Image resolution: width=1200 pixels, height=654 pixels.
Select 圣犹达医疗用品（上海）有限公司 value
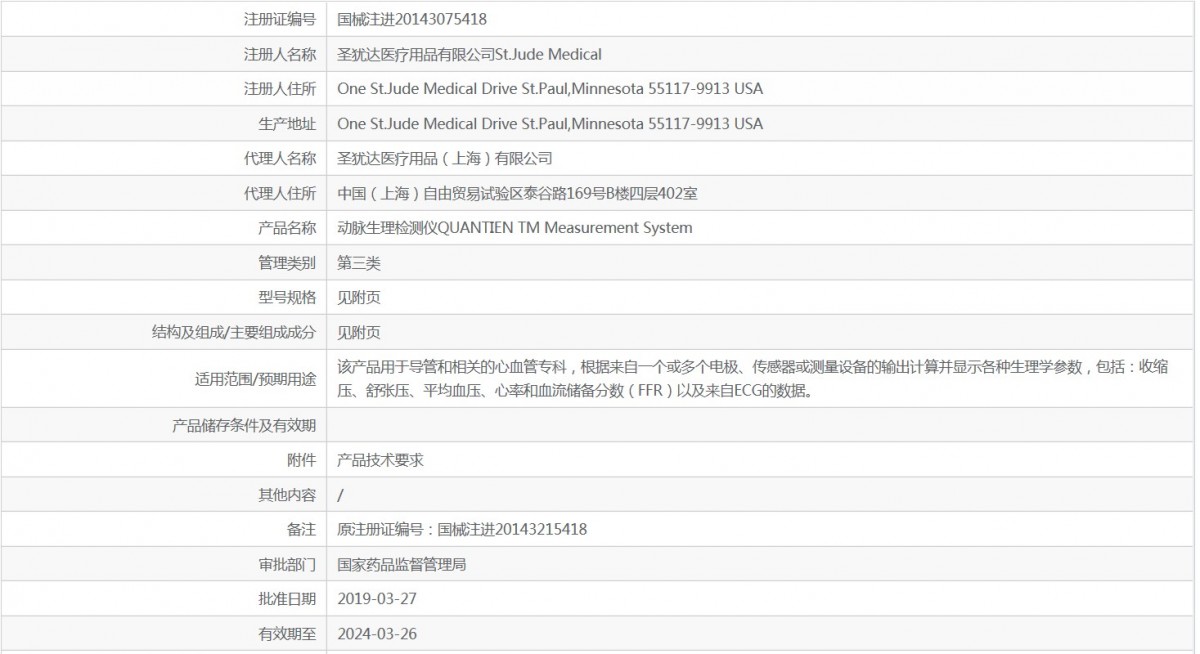(445, 158)
